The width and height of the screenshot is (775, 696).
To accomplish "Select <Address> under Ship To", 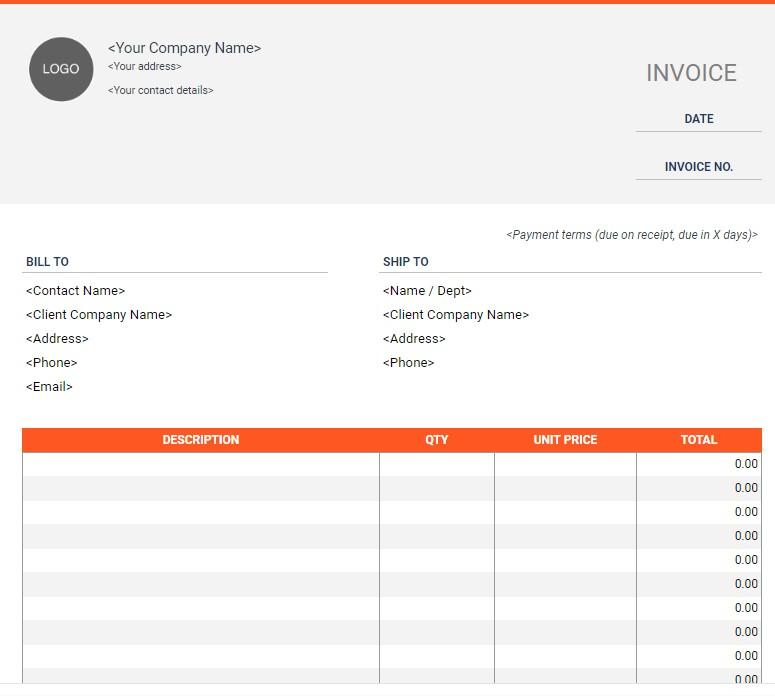I will 414,339.
